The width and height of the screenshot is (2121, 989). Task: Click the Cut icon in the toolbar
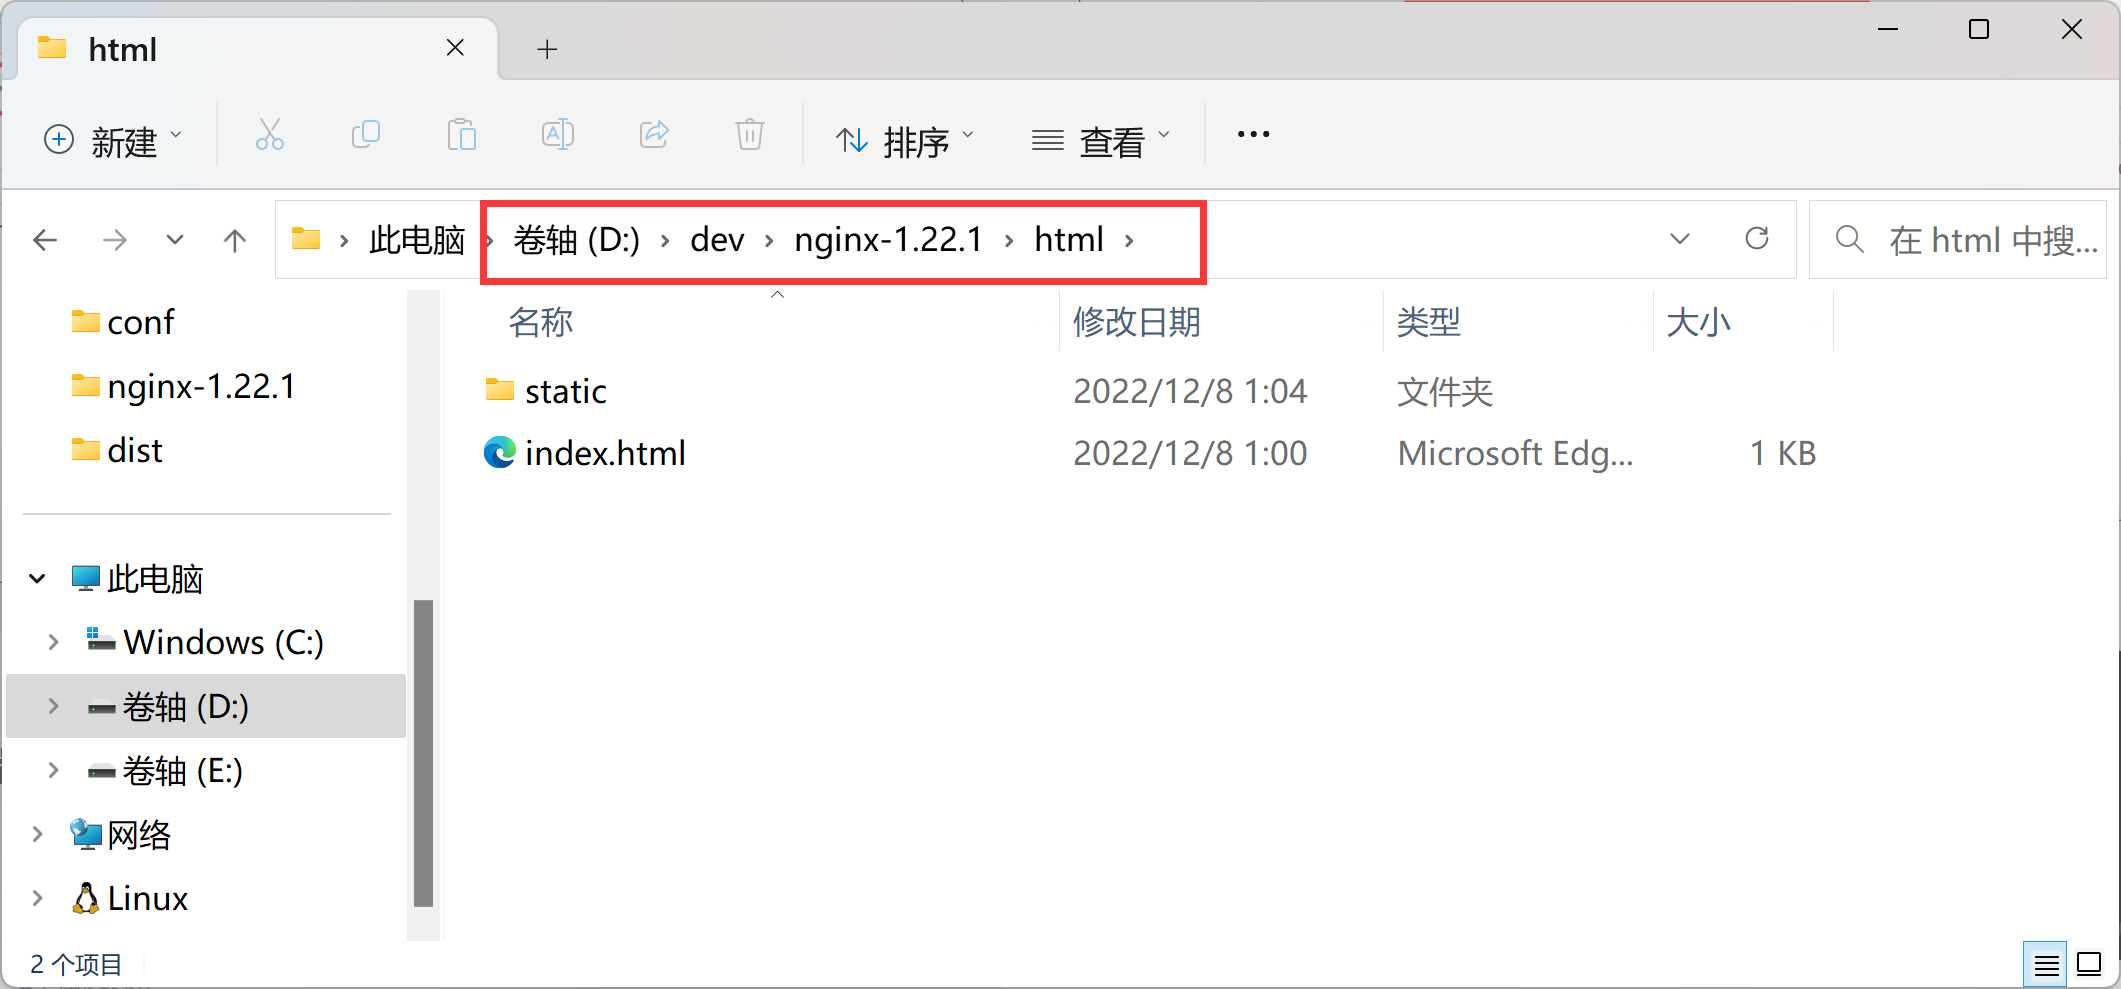pos(268,135)
